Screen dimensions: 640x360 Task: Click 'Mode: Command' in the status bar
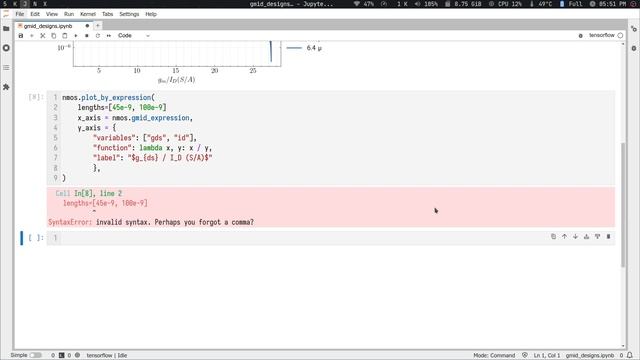tap(494, 355)
